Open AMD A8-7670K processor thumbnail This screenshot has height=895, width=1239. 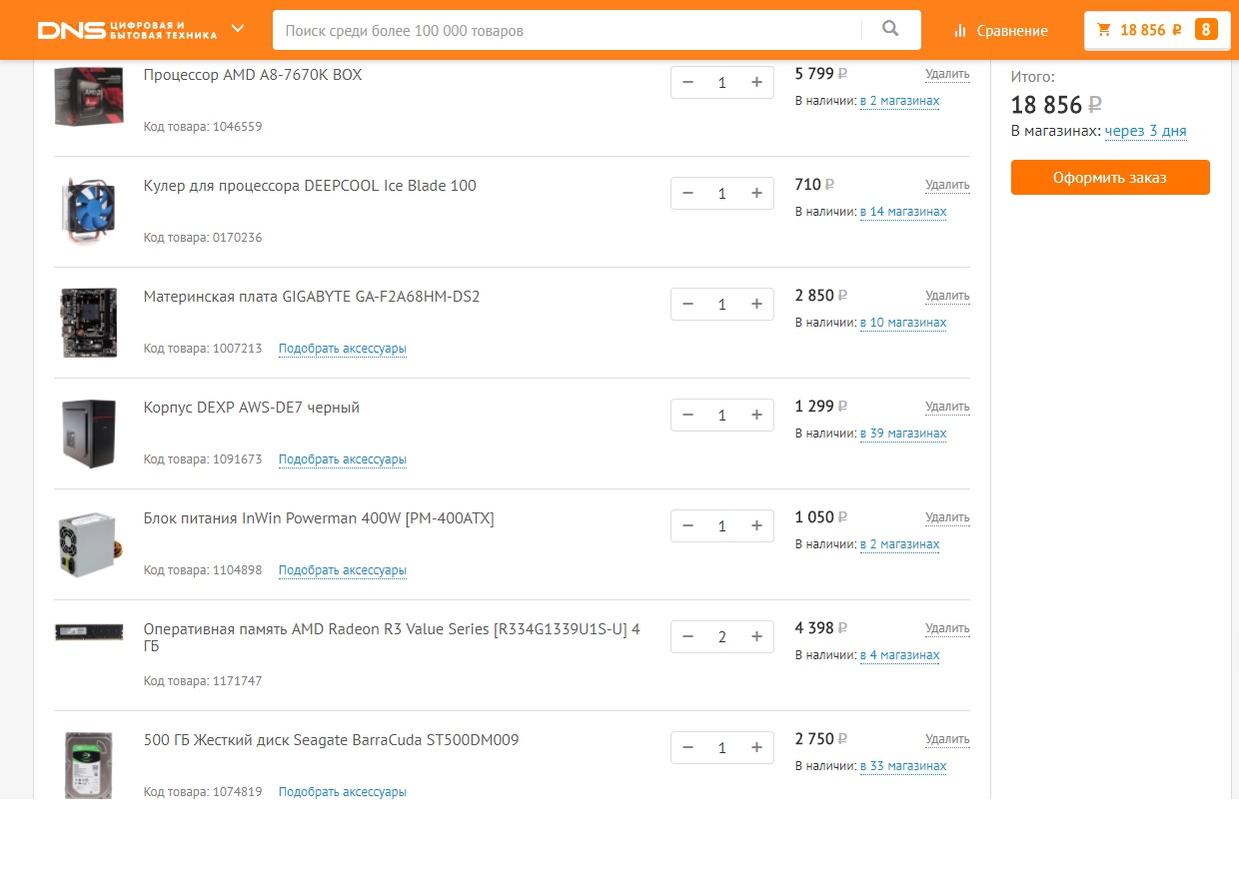(89, 96)
